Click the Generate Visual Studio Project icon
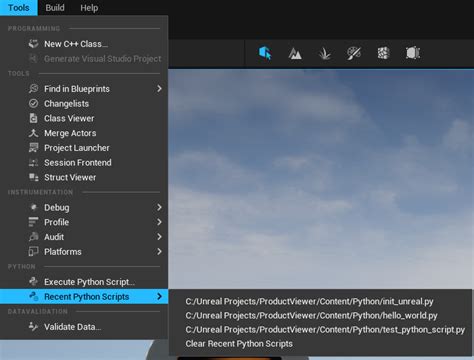Screen dimensions: 474x360 (x=33, y=59)
